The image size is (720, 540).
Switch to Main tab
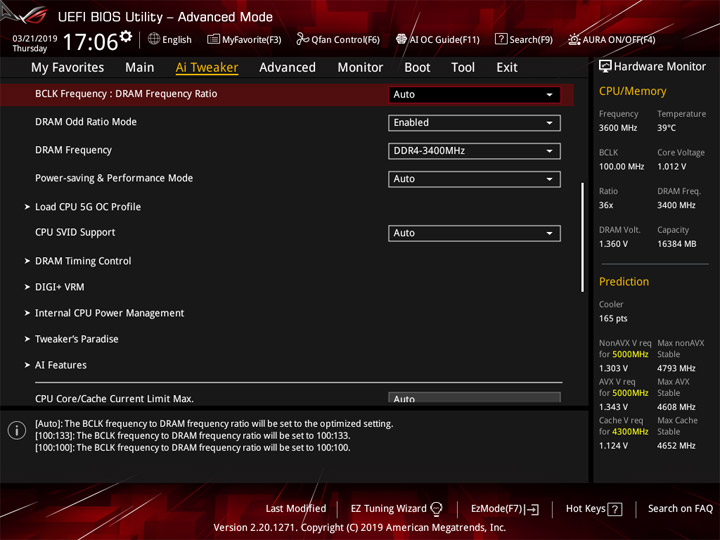coord(140,68)
